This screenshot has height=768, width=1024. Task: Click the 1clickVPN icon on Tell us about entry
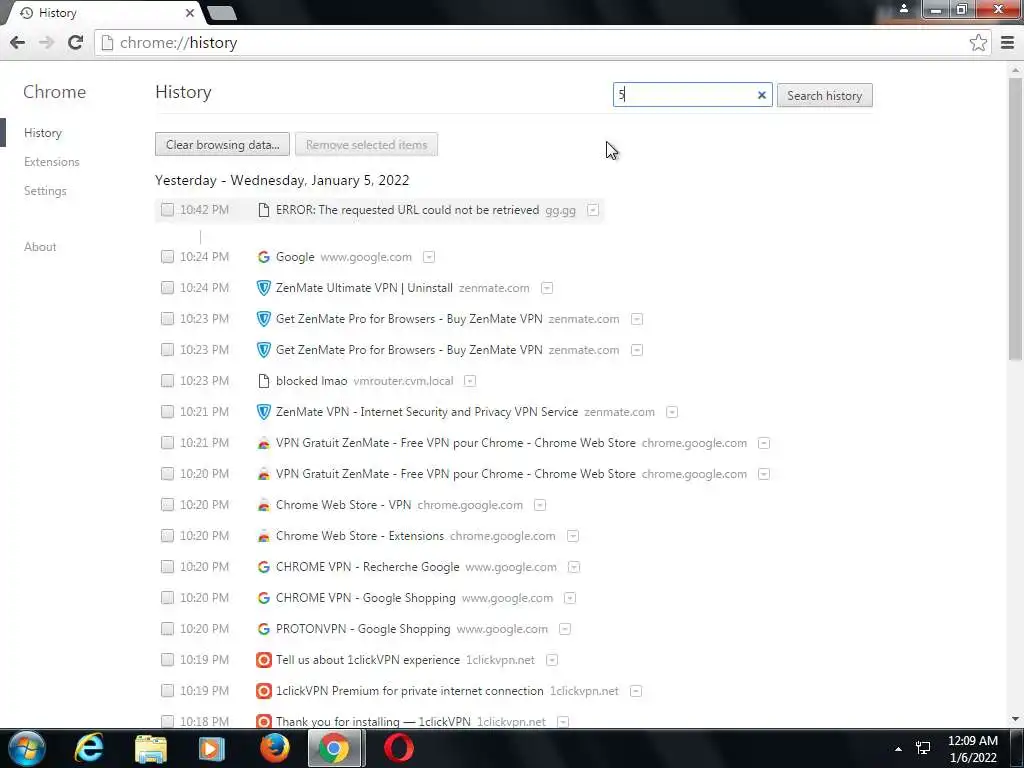[x=263, y=660]
